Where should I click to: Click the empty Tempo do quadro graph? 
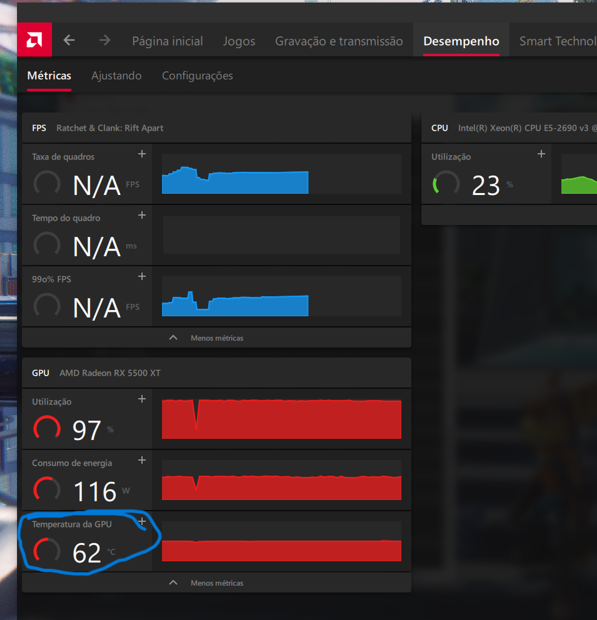281,235
